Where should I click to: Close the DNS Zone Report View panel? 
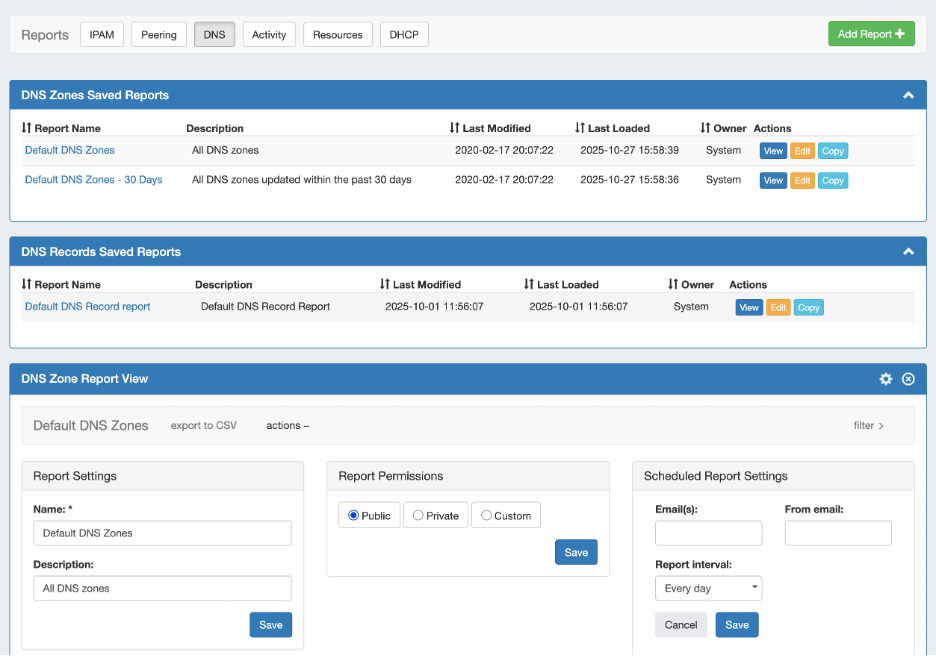pyautogui.click(x=908, y=379)
